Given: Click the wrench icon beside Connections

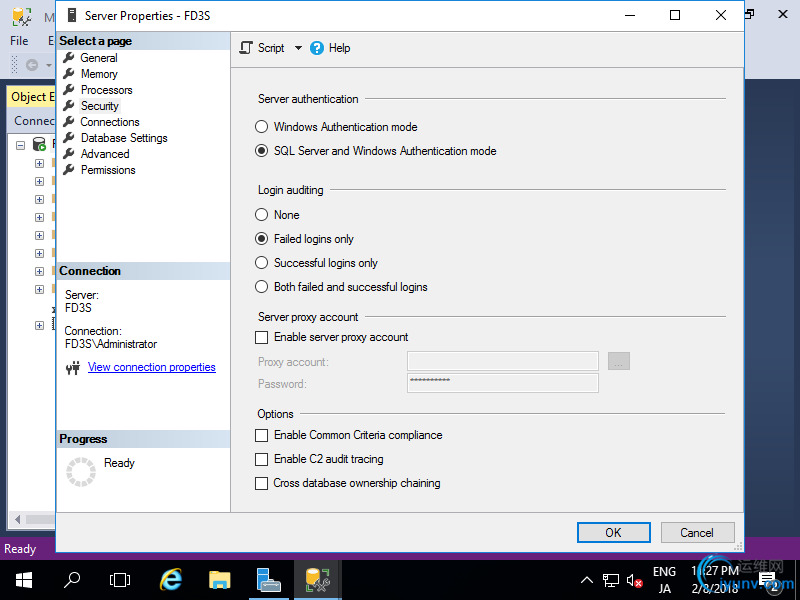Looking at the screenshot, I should coord(69,122).
